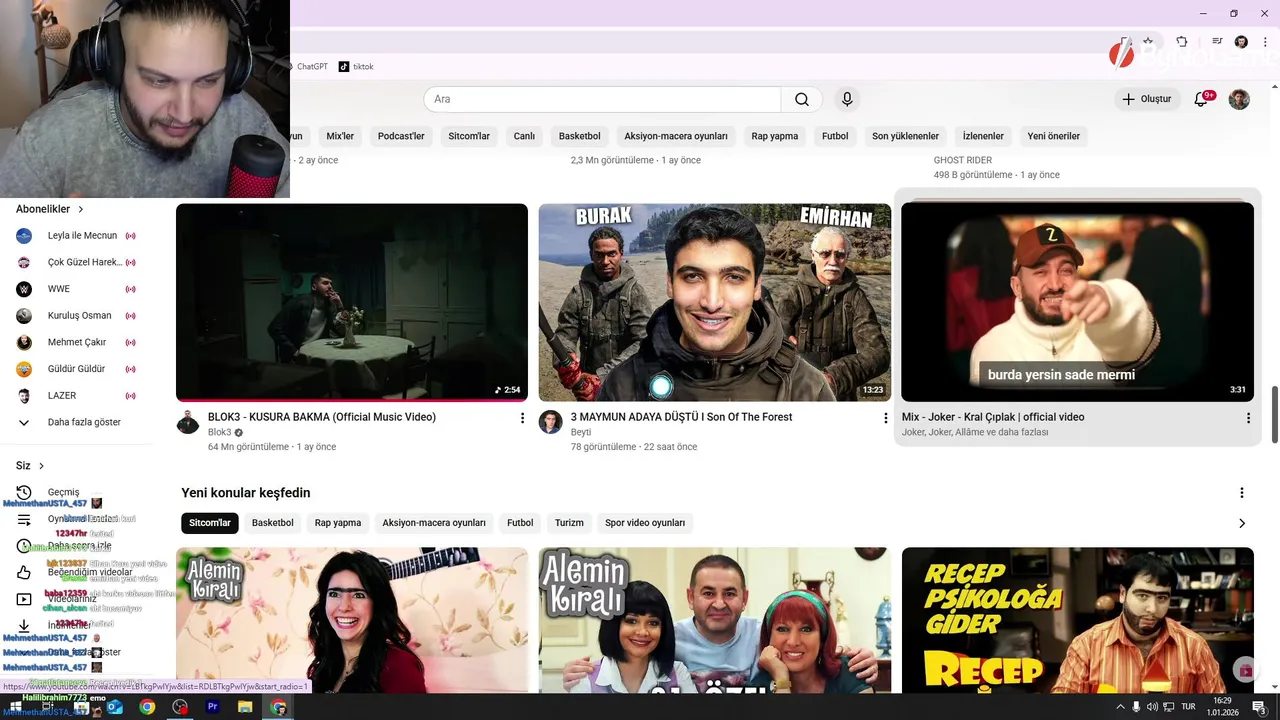Open LAZER subscription channel

76,396
